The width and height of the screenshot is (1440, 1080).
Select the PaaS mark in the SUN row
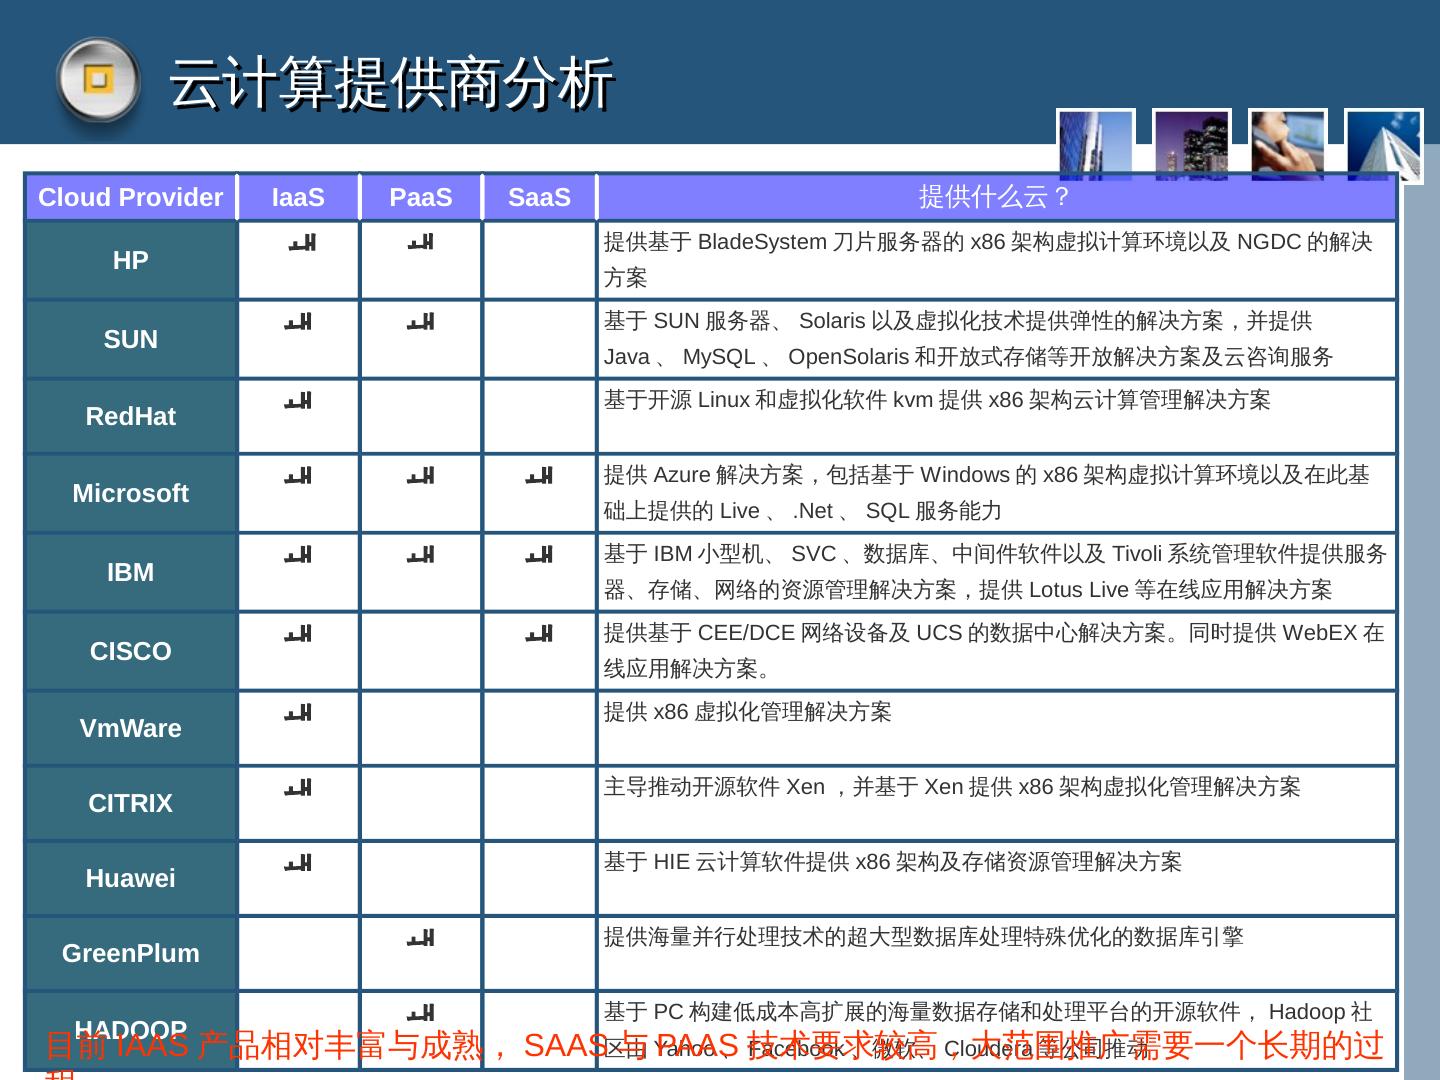click(x=421, y=322)
